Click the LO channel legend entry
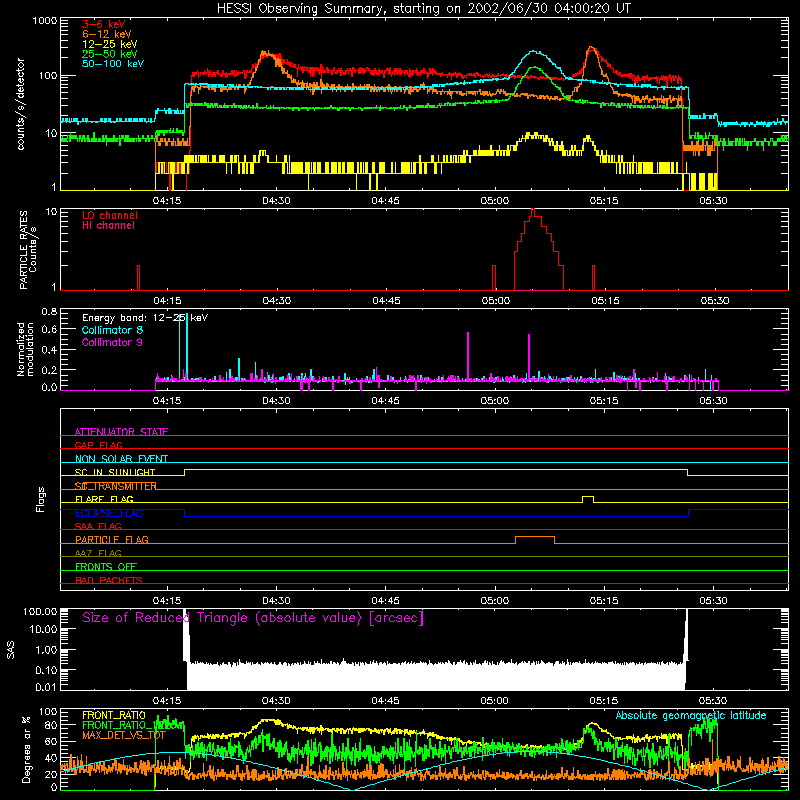 coord(109,215)
